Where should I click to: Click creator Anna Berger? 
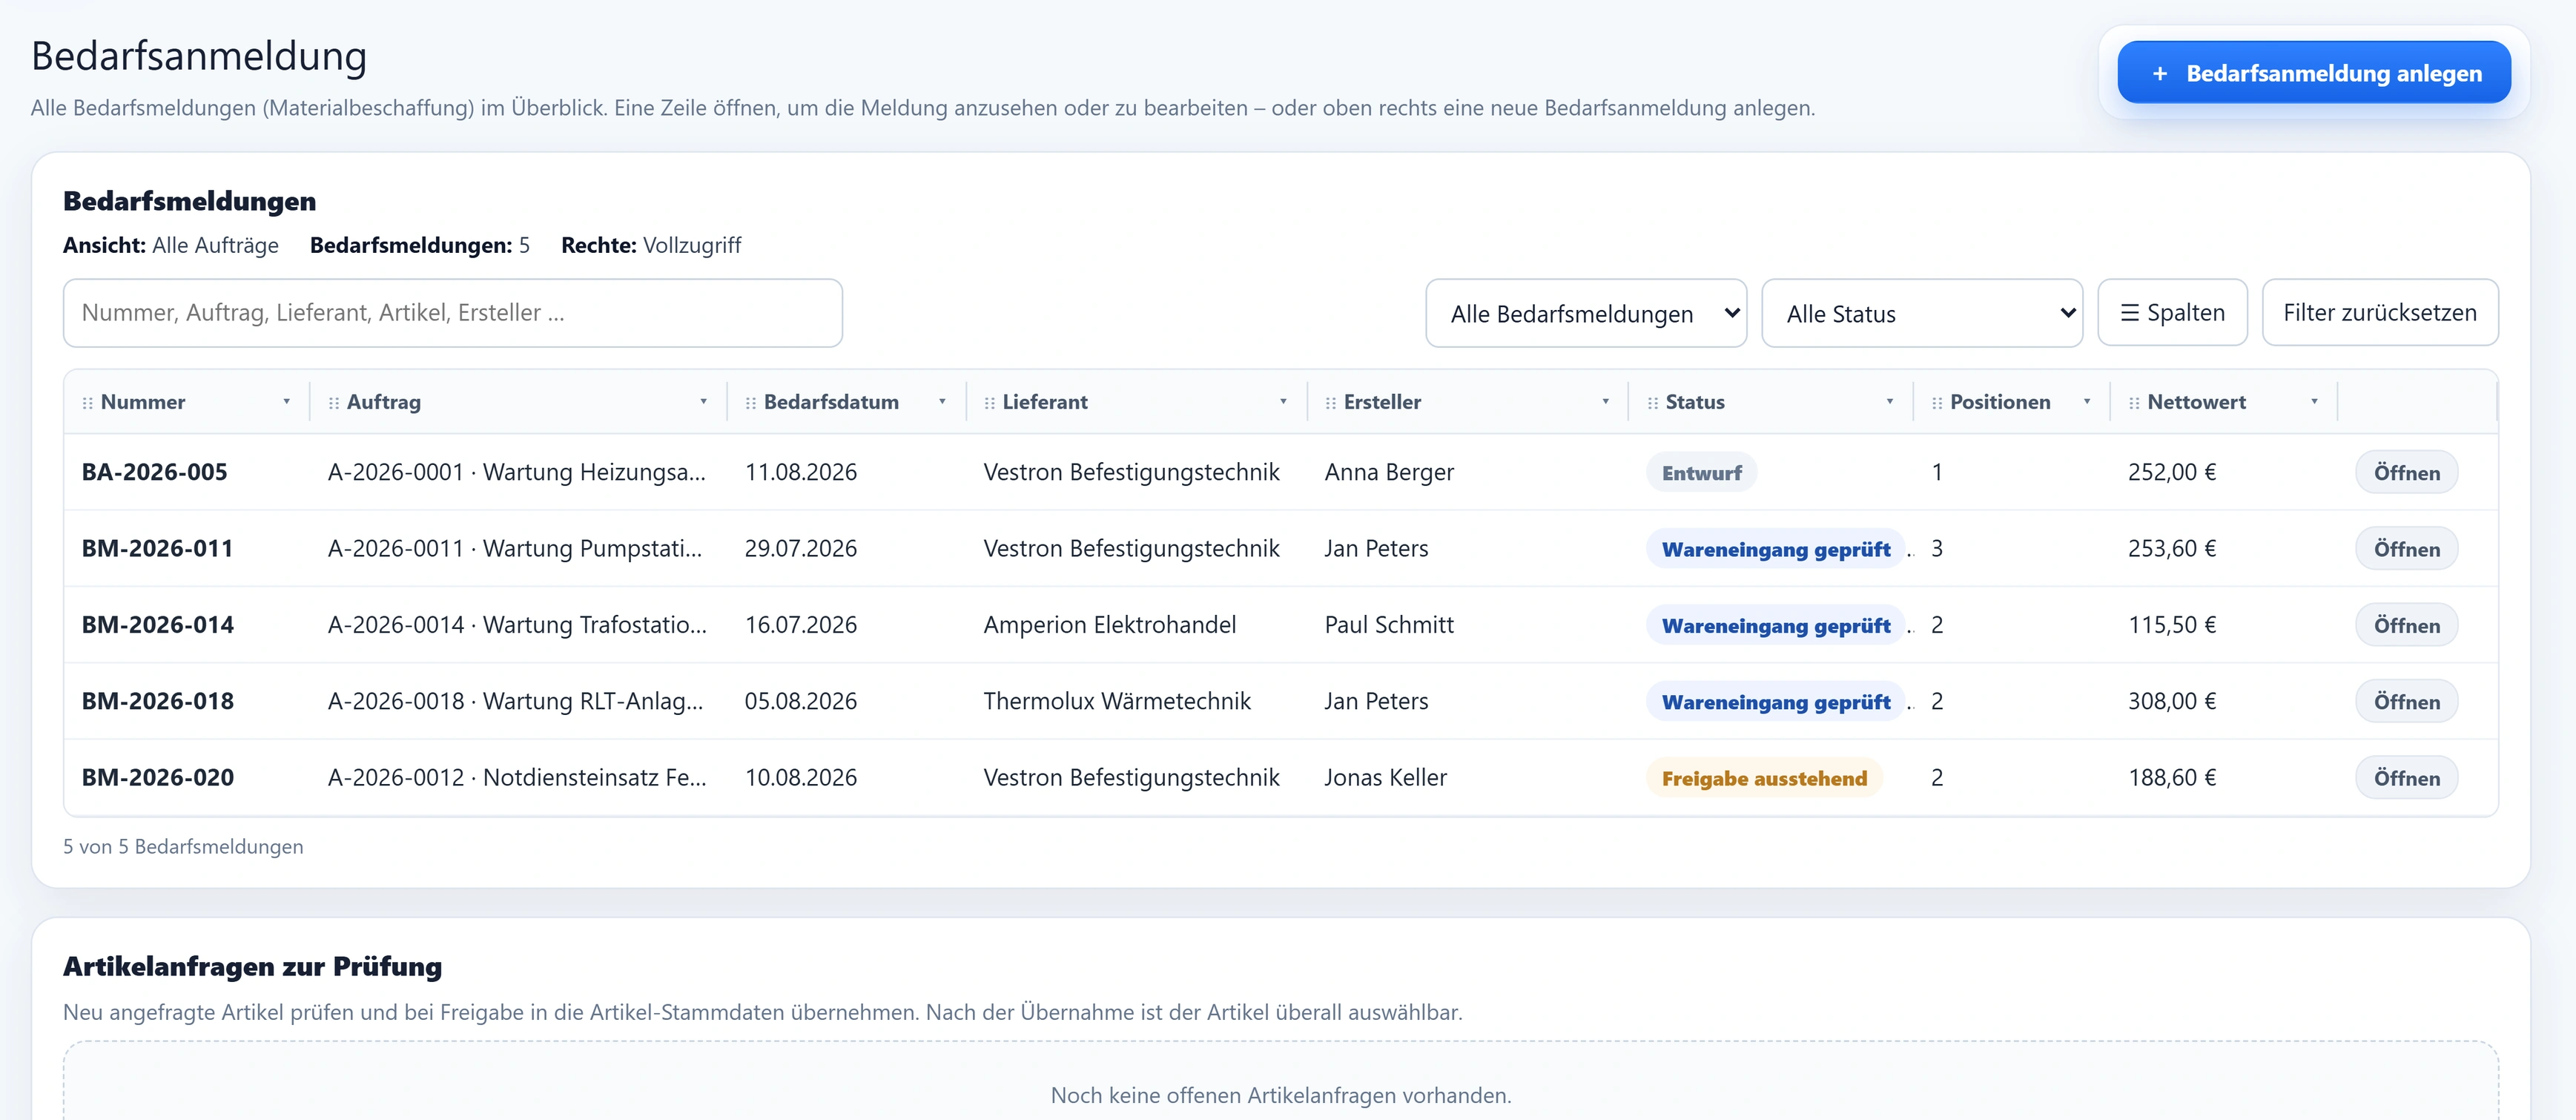[1389, 472]
